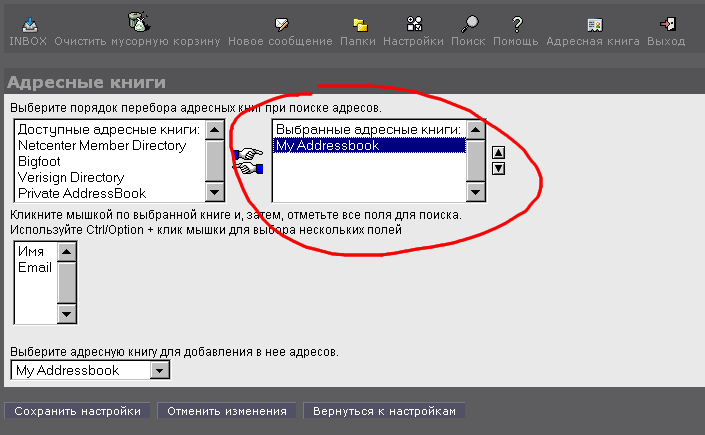Click Отменить изменения button
Screen dimensions: 705x435
point(227,411)
